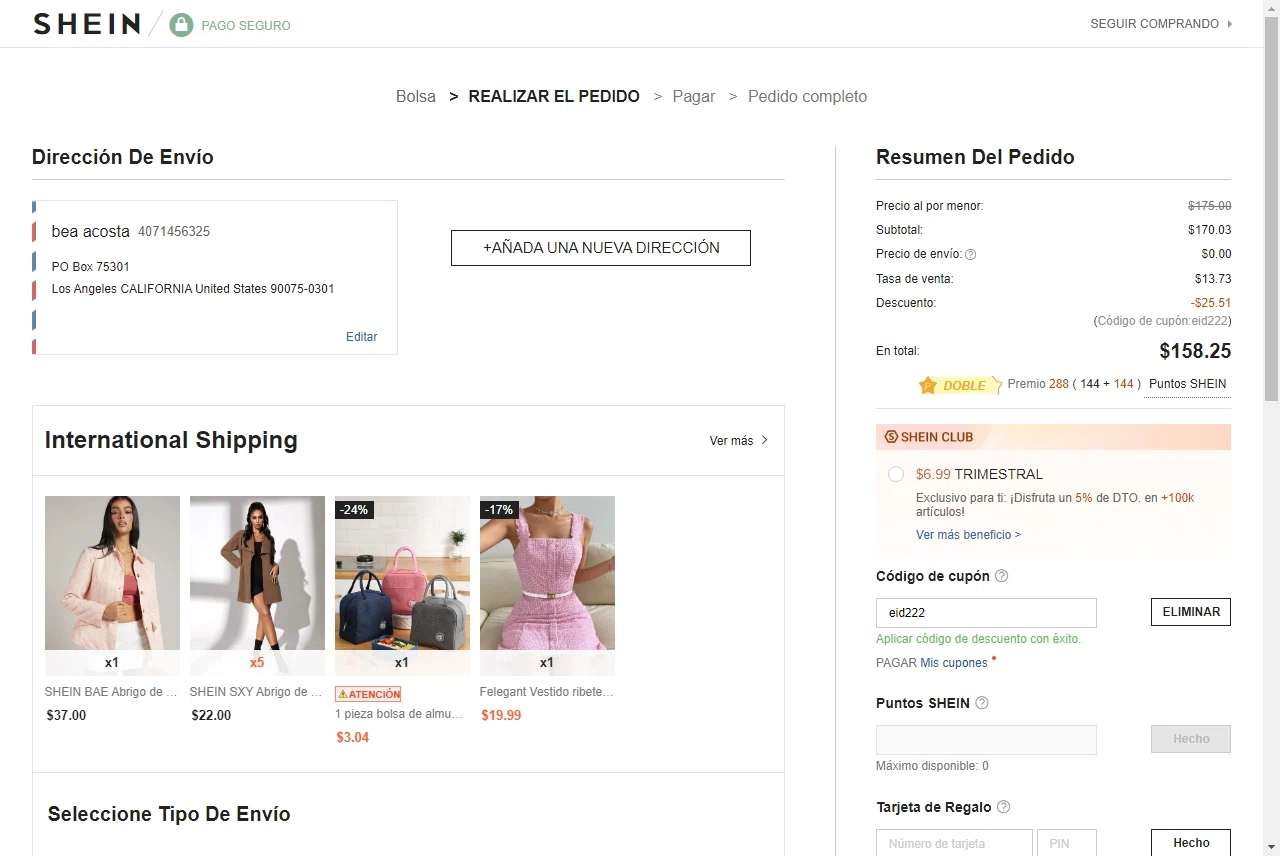Click SEGUIR COMPRANDO arrow link
The width and height of the screenshot is (1280, 856).
click(1161, 24)
